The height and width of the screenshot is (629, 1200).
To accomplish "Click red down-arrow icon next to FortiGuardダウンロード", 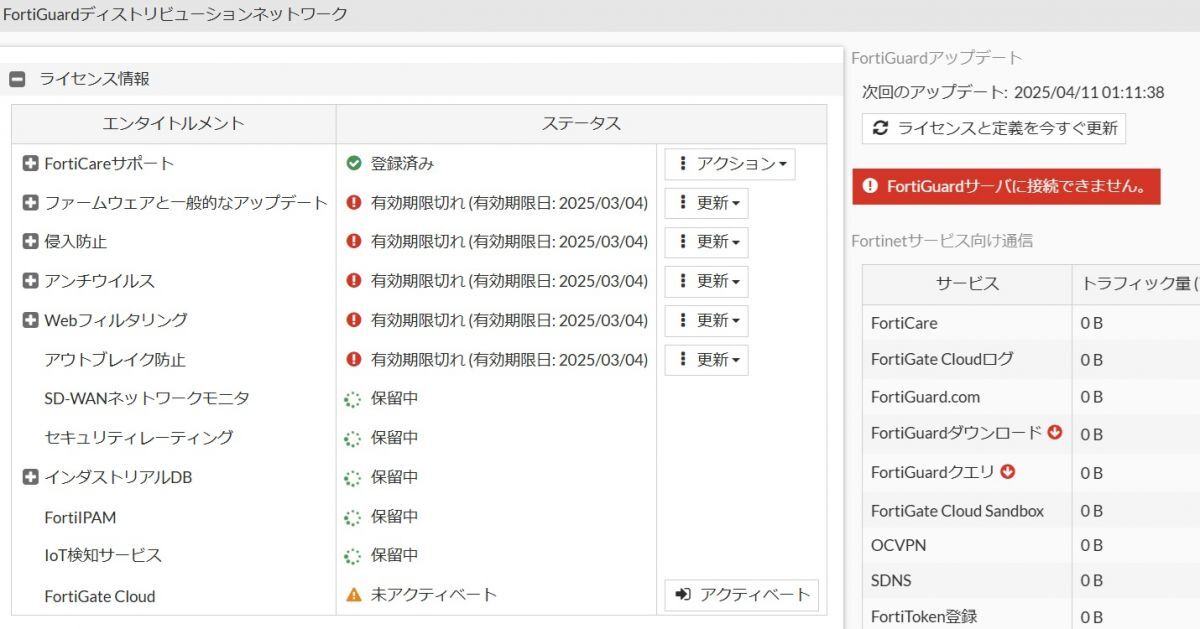I will click(1054, 432).
